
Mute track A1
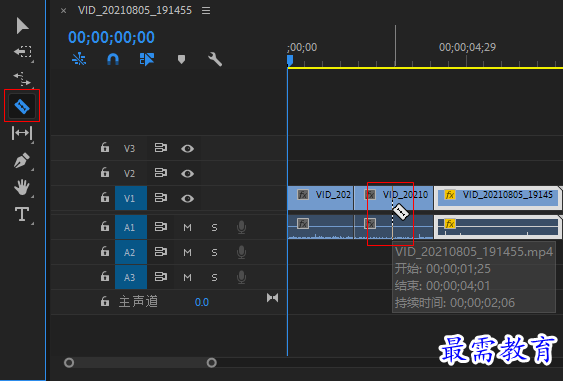tap(187, 228)
